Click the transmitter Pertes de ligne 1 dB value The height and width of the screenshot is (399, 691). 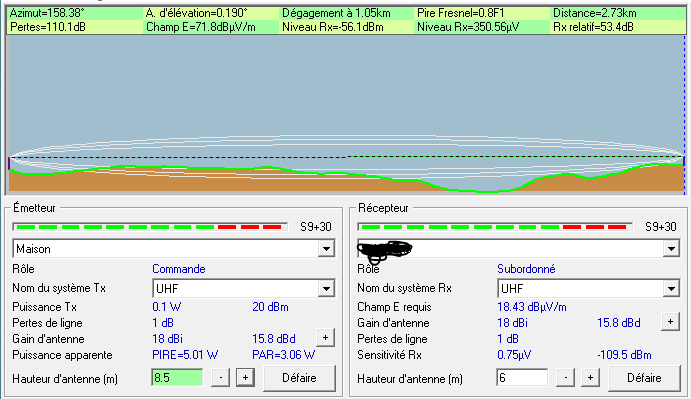point(163,323)
